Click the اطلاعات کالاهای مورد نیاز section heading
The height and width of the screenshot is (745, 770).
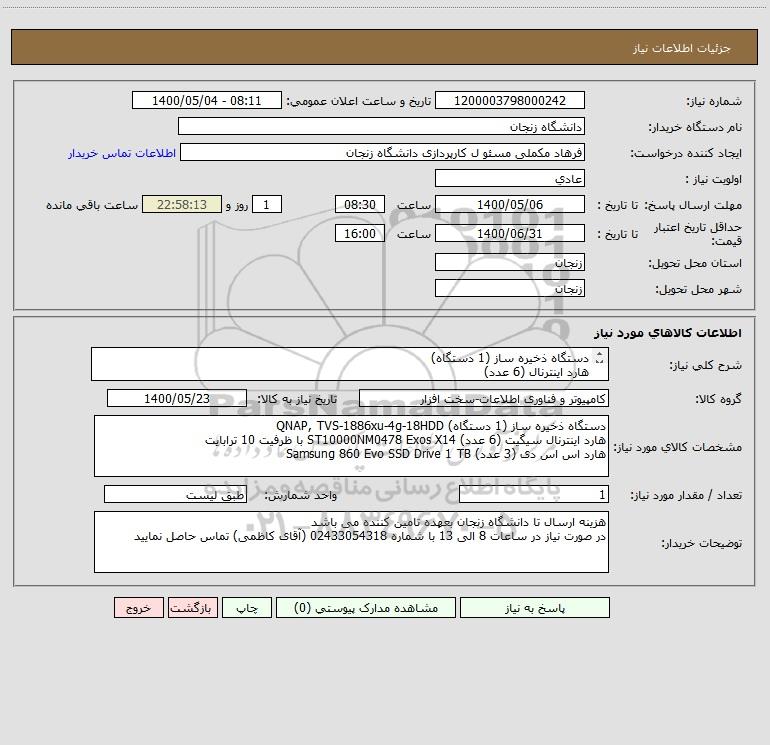pos(668,333)
